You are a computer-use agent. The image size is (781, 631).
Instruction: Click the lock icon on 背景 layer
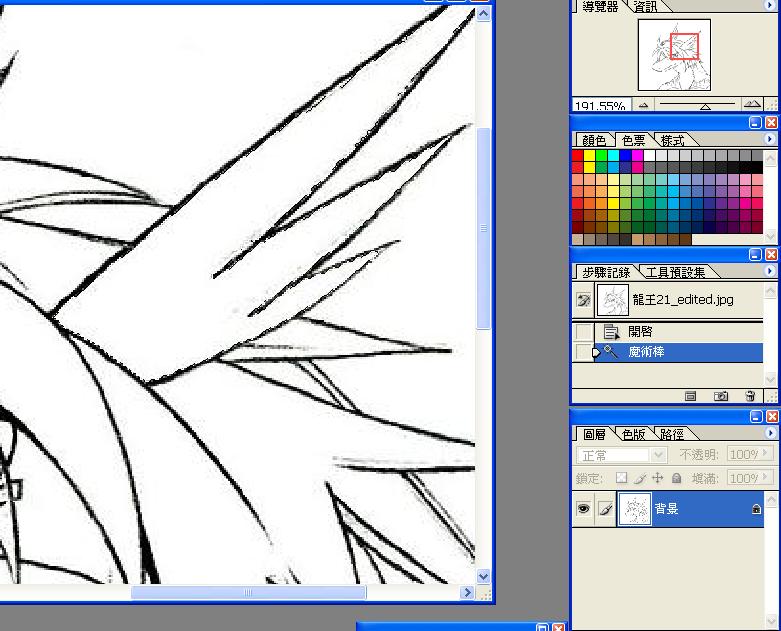tap(756, 510)
